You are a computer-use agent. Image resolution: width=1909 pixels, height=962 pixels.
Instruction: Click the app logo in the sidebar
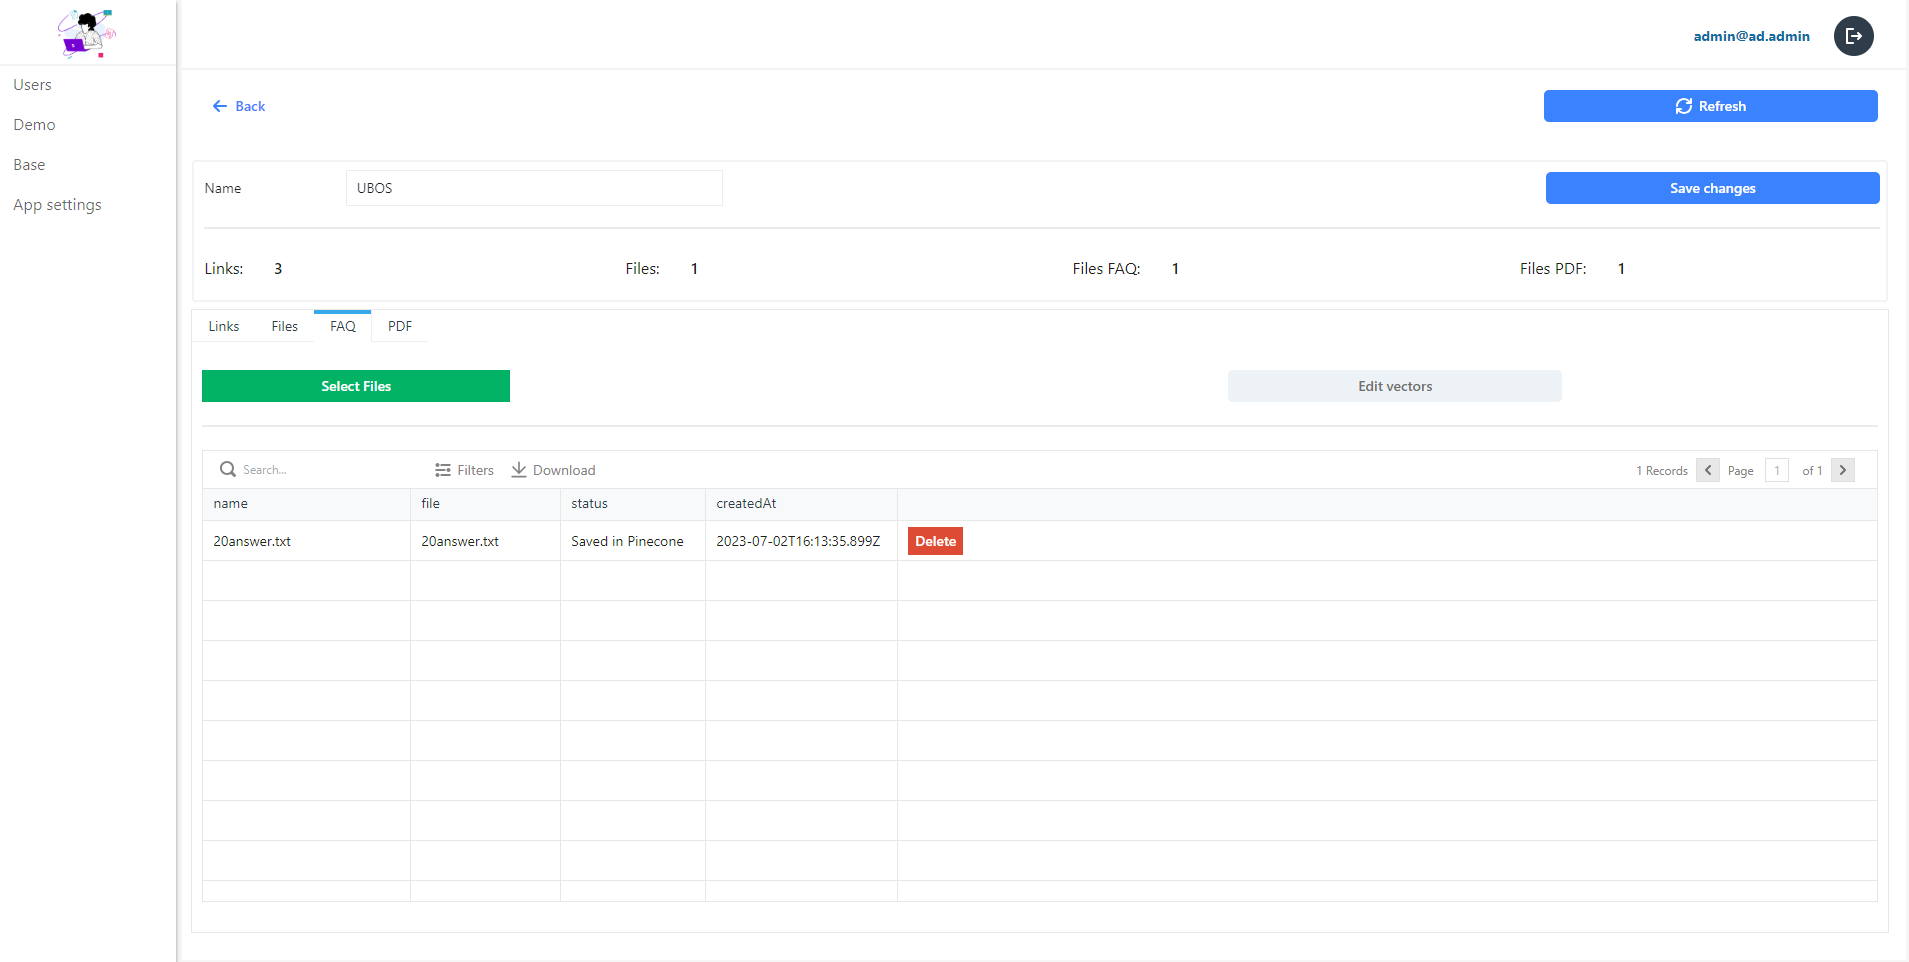[x=87, y=33]
